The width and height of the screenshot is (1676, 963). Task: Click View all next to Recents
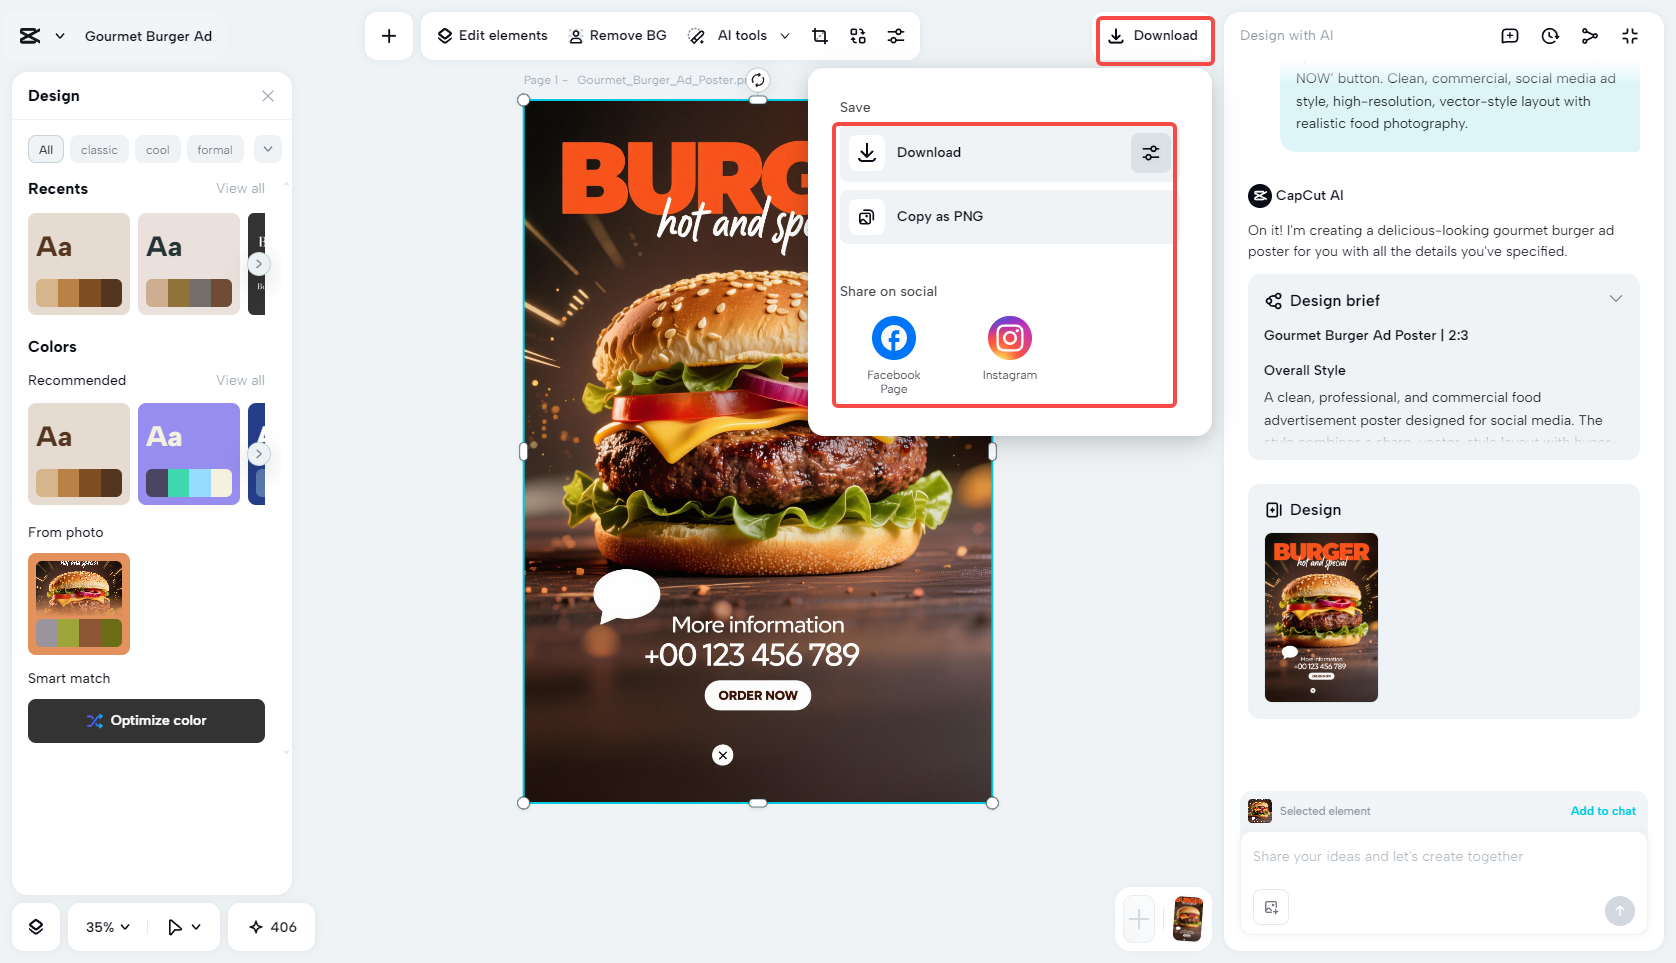coord(240,188)
